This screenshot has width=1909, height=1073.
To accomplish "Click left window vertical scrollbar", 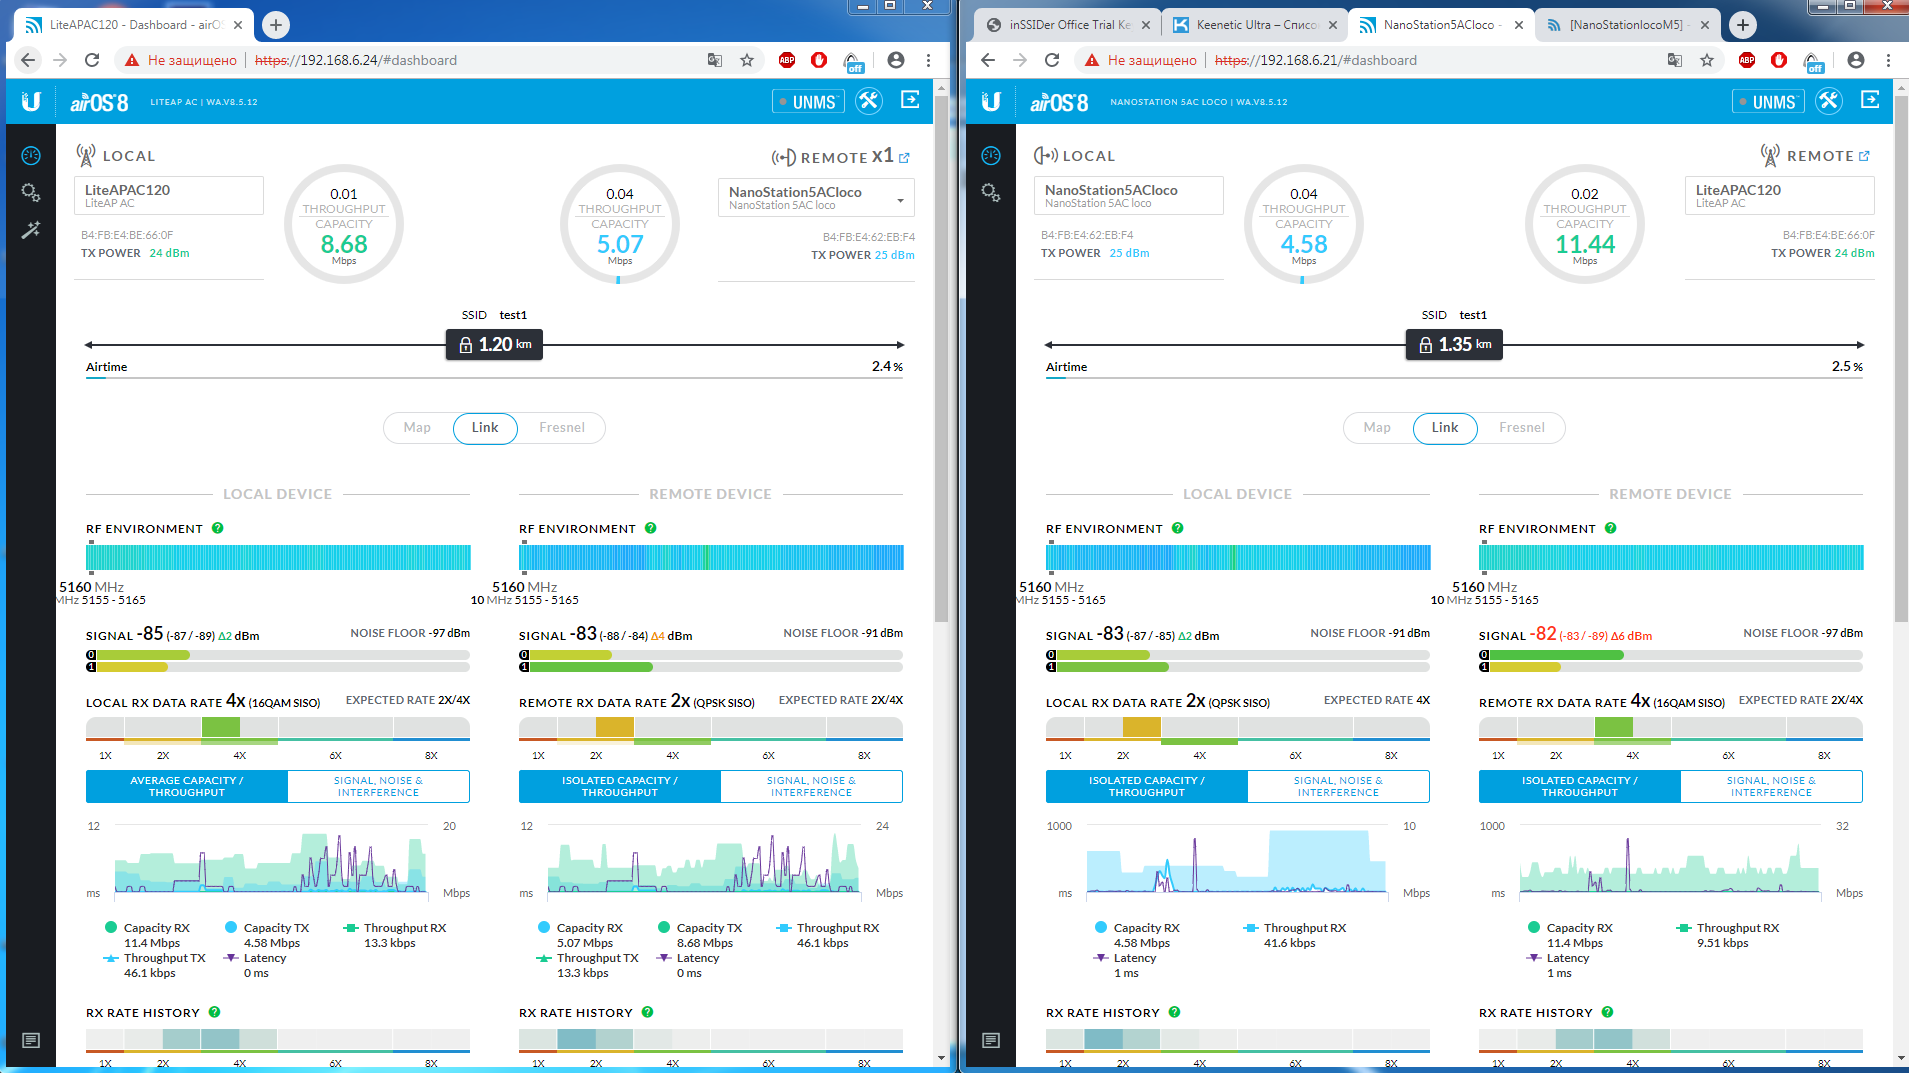I will coord(941,360).
